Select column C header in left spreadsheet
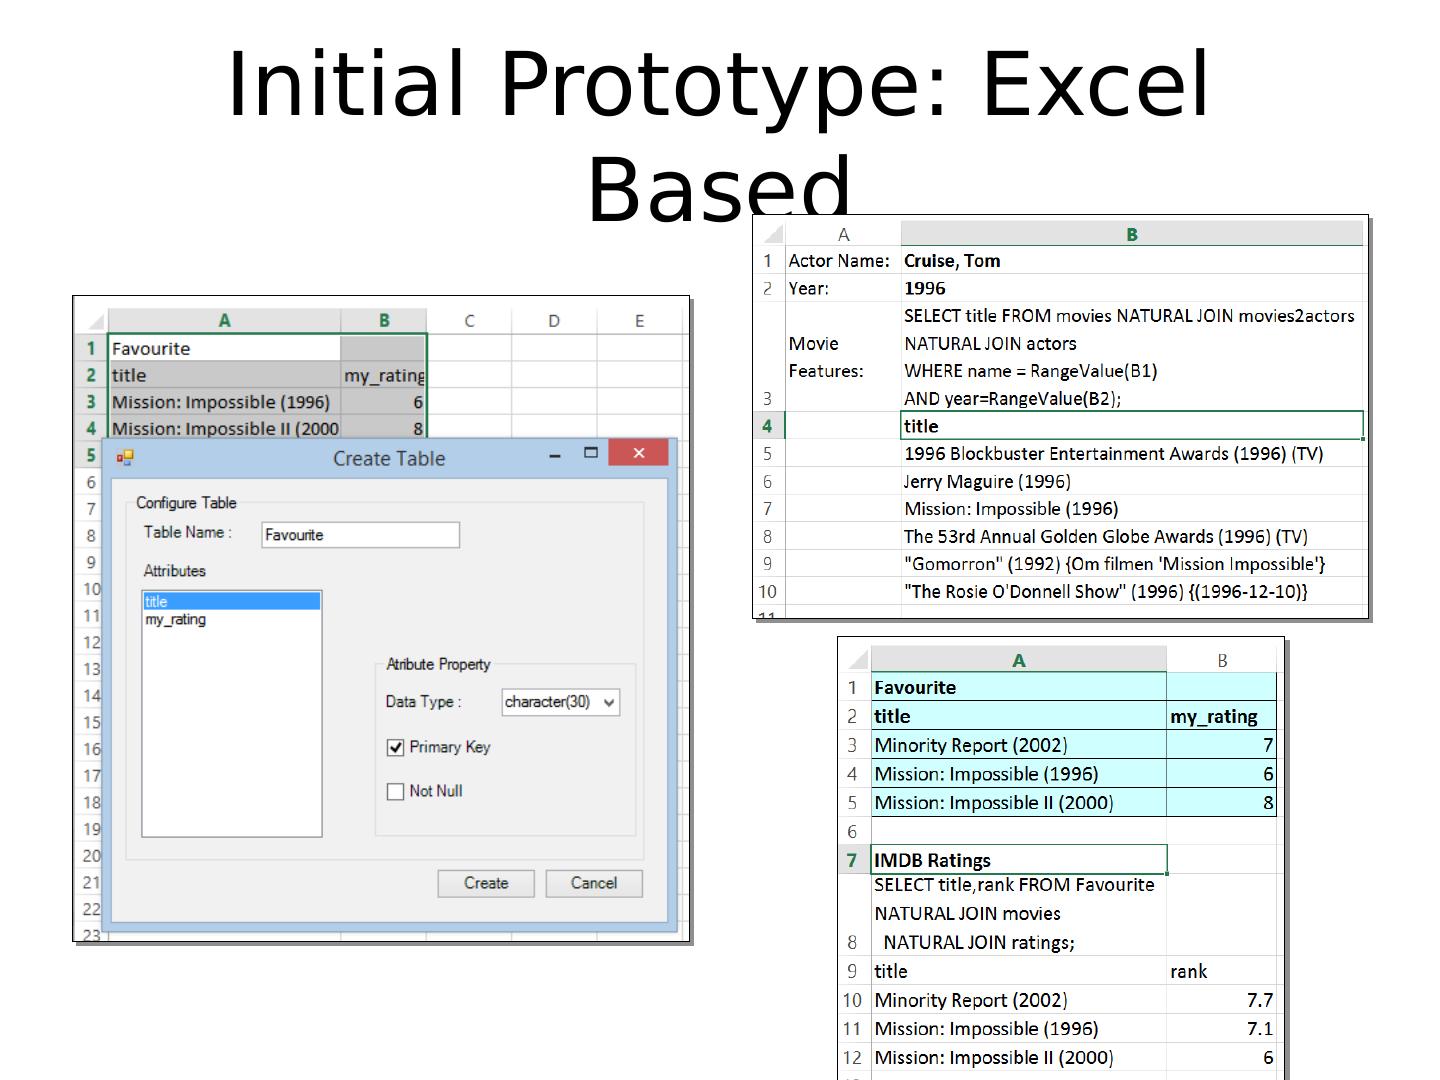This screenshot has width=1440, height=1080. tap(469, 321)
